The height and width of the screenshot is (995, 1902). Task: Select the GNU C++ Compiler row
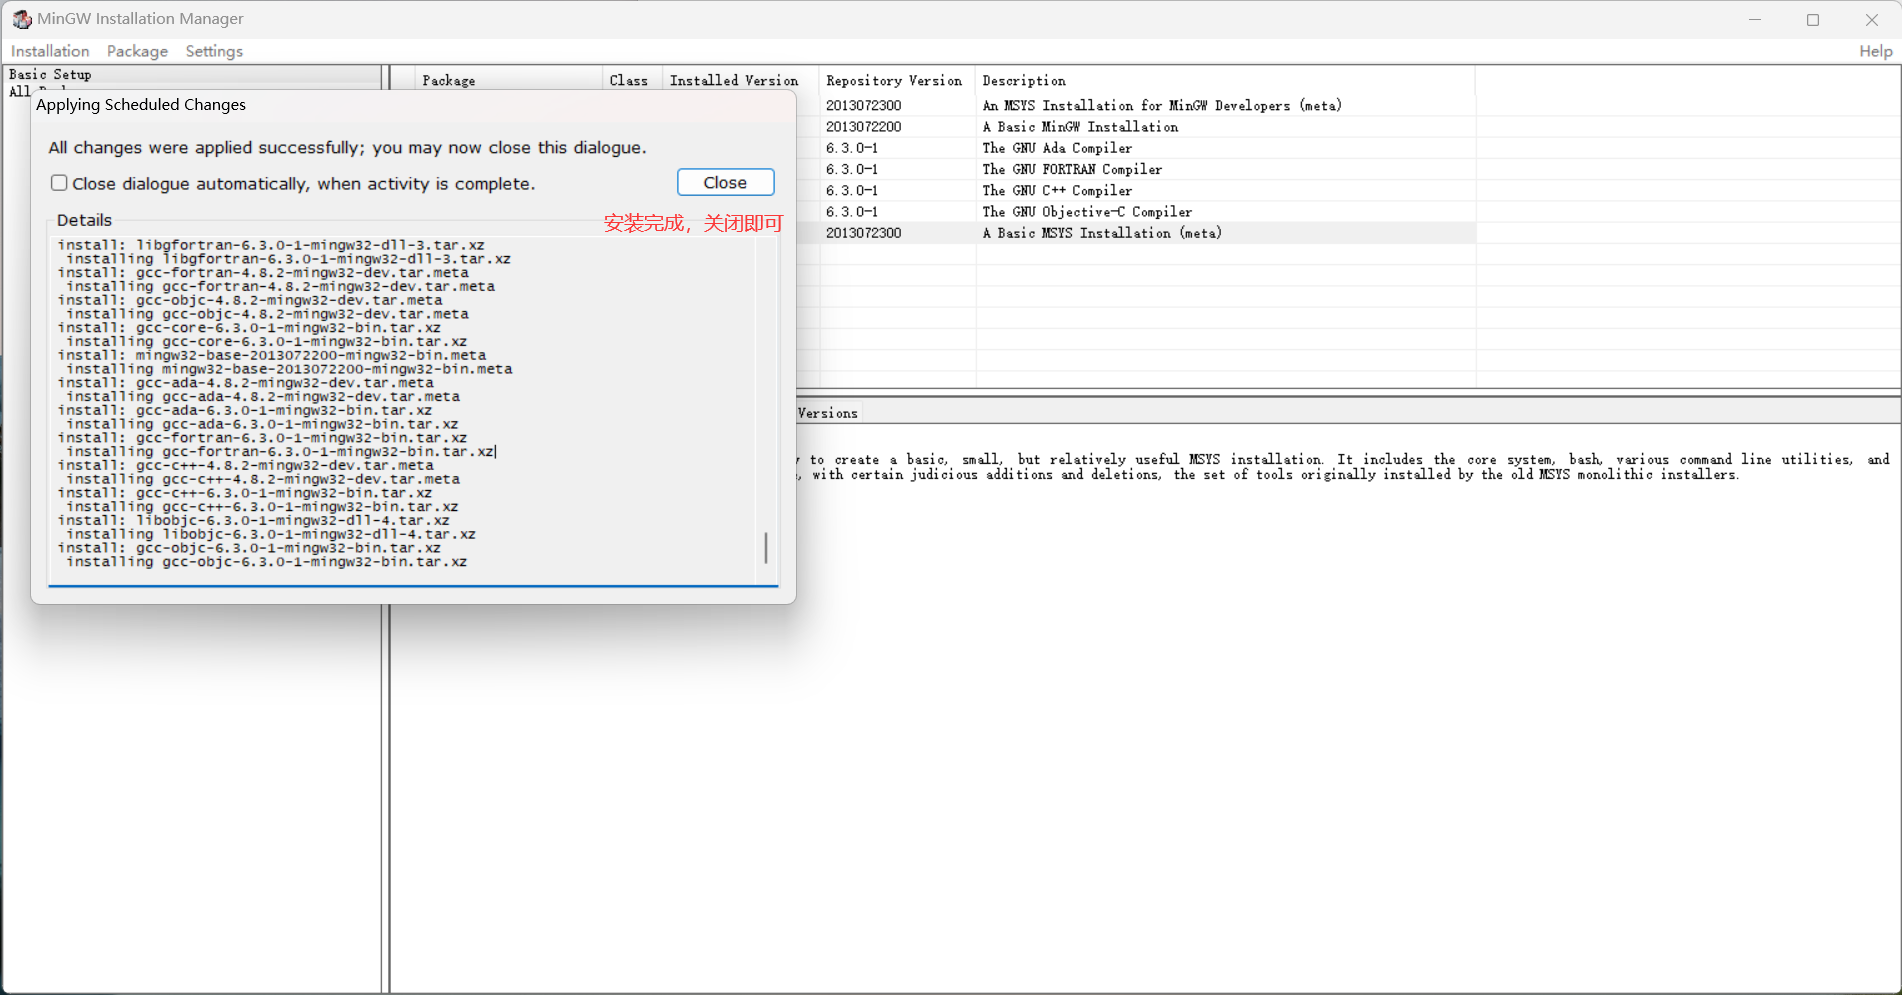pos(1136,190)
